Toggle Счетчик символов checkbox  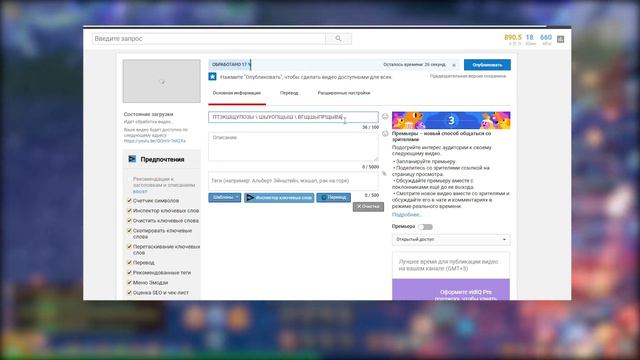129,201
